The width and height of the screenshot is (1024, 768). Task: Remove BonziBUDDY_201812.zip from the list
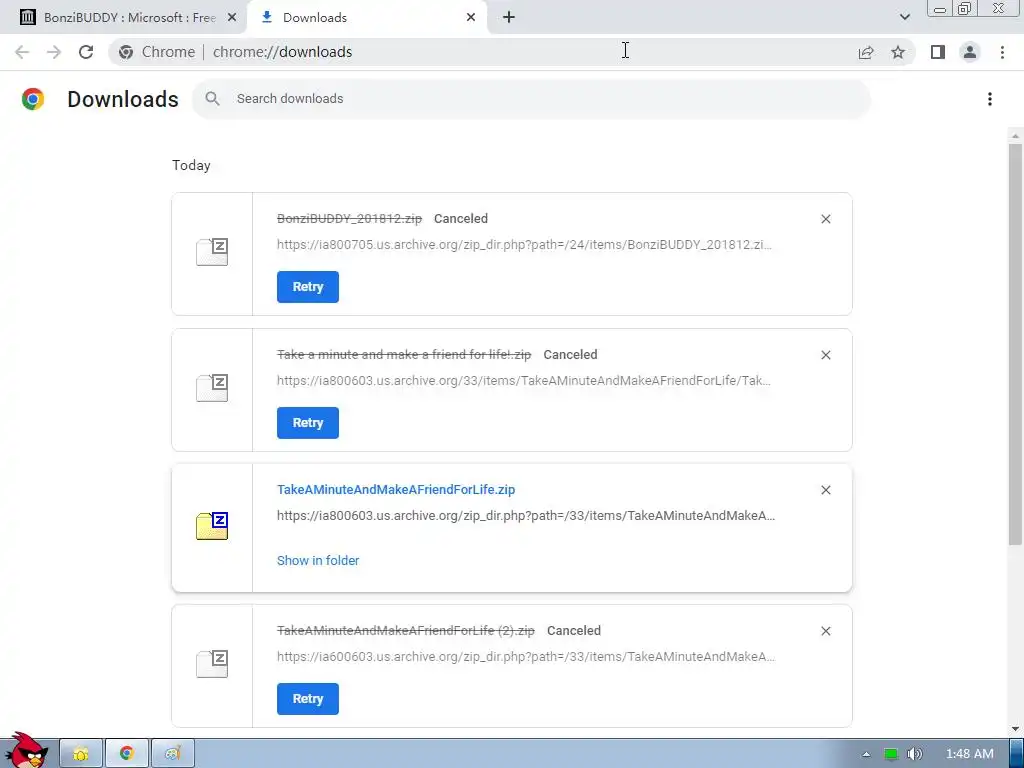(x=825, y=219)
